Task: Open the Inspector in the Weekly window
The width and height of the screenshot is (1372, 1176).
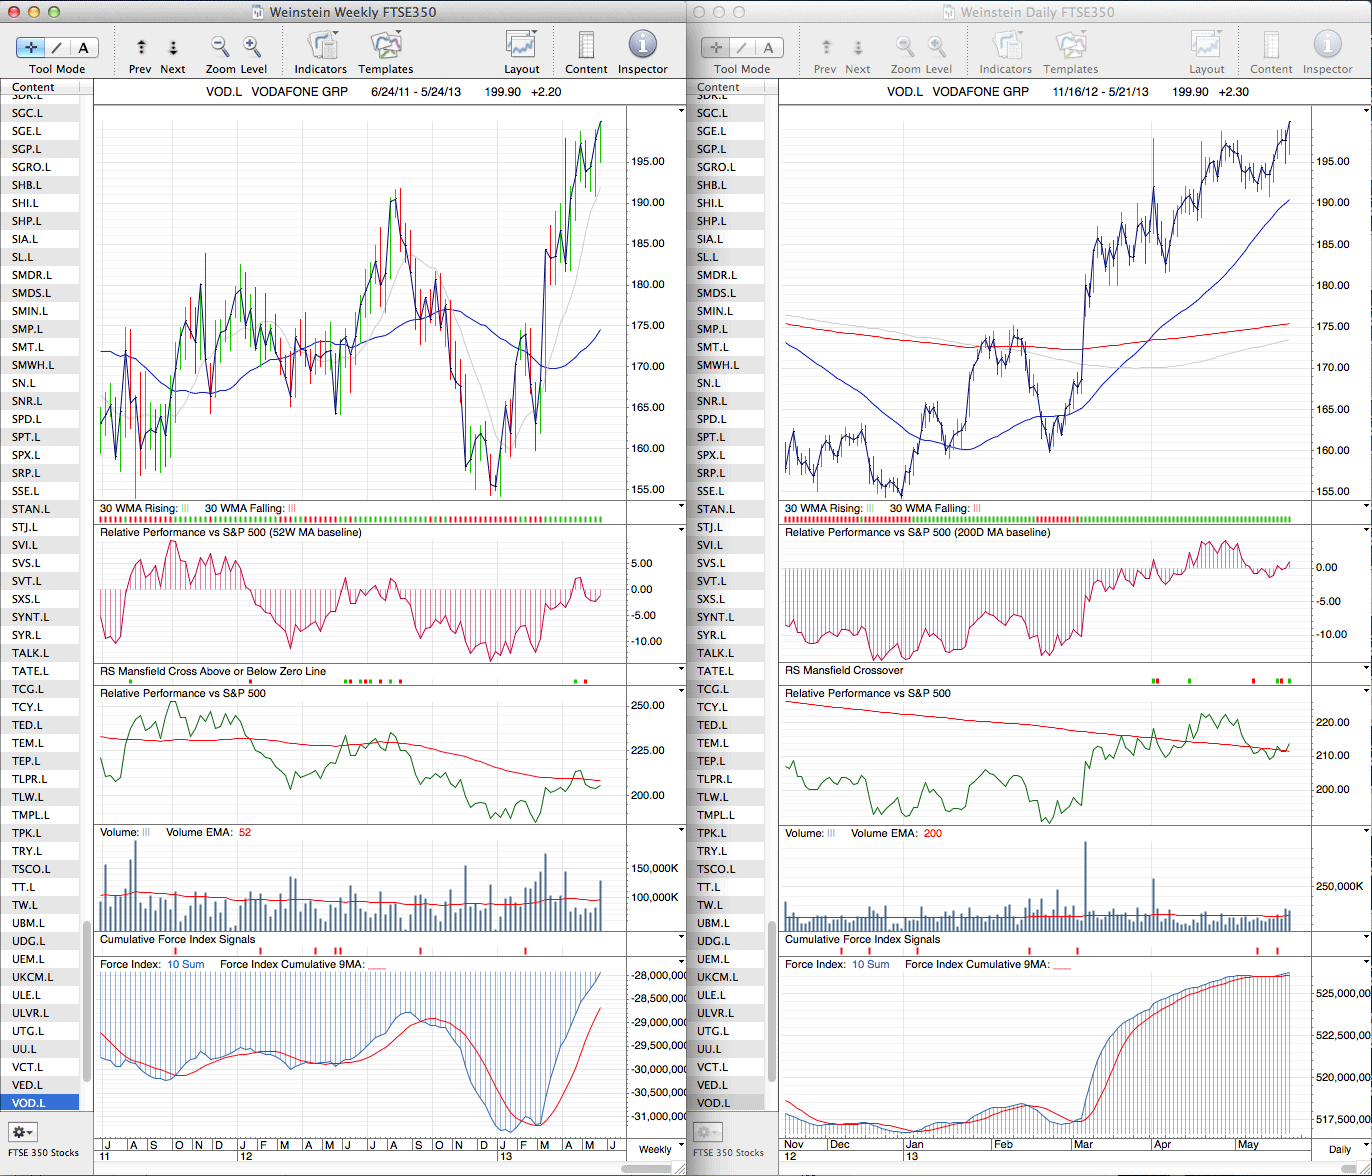Action: [642, 47]
